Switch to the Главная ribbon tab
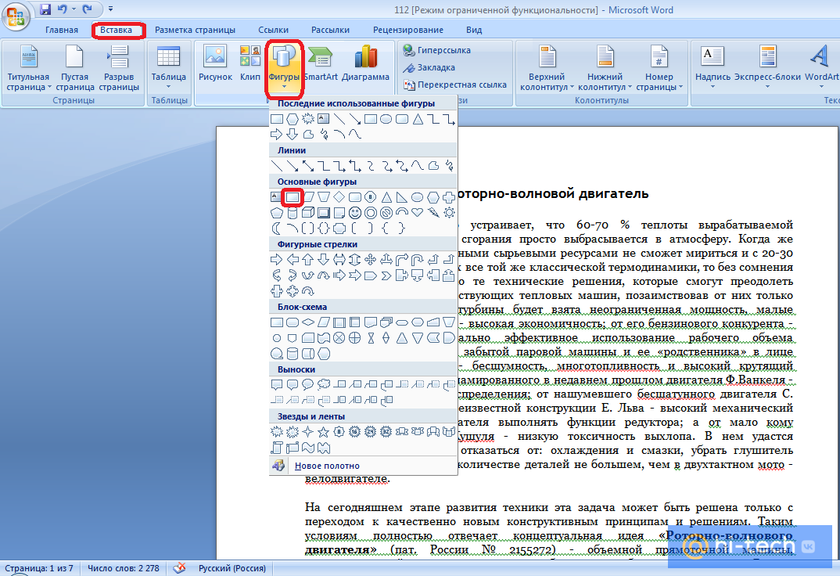The image size is (840, 576). [x=62, y=29]
